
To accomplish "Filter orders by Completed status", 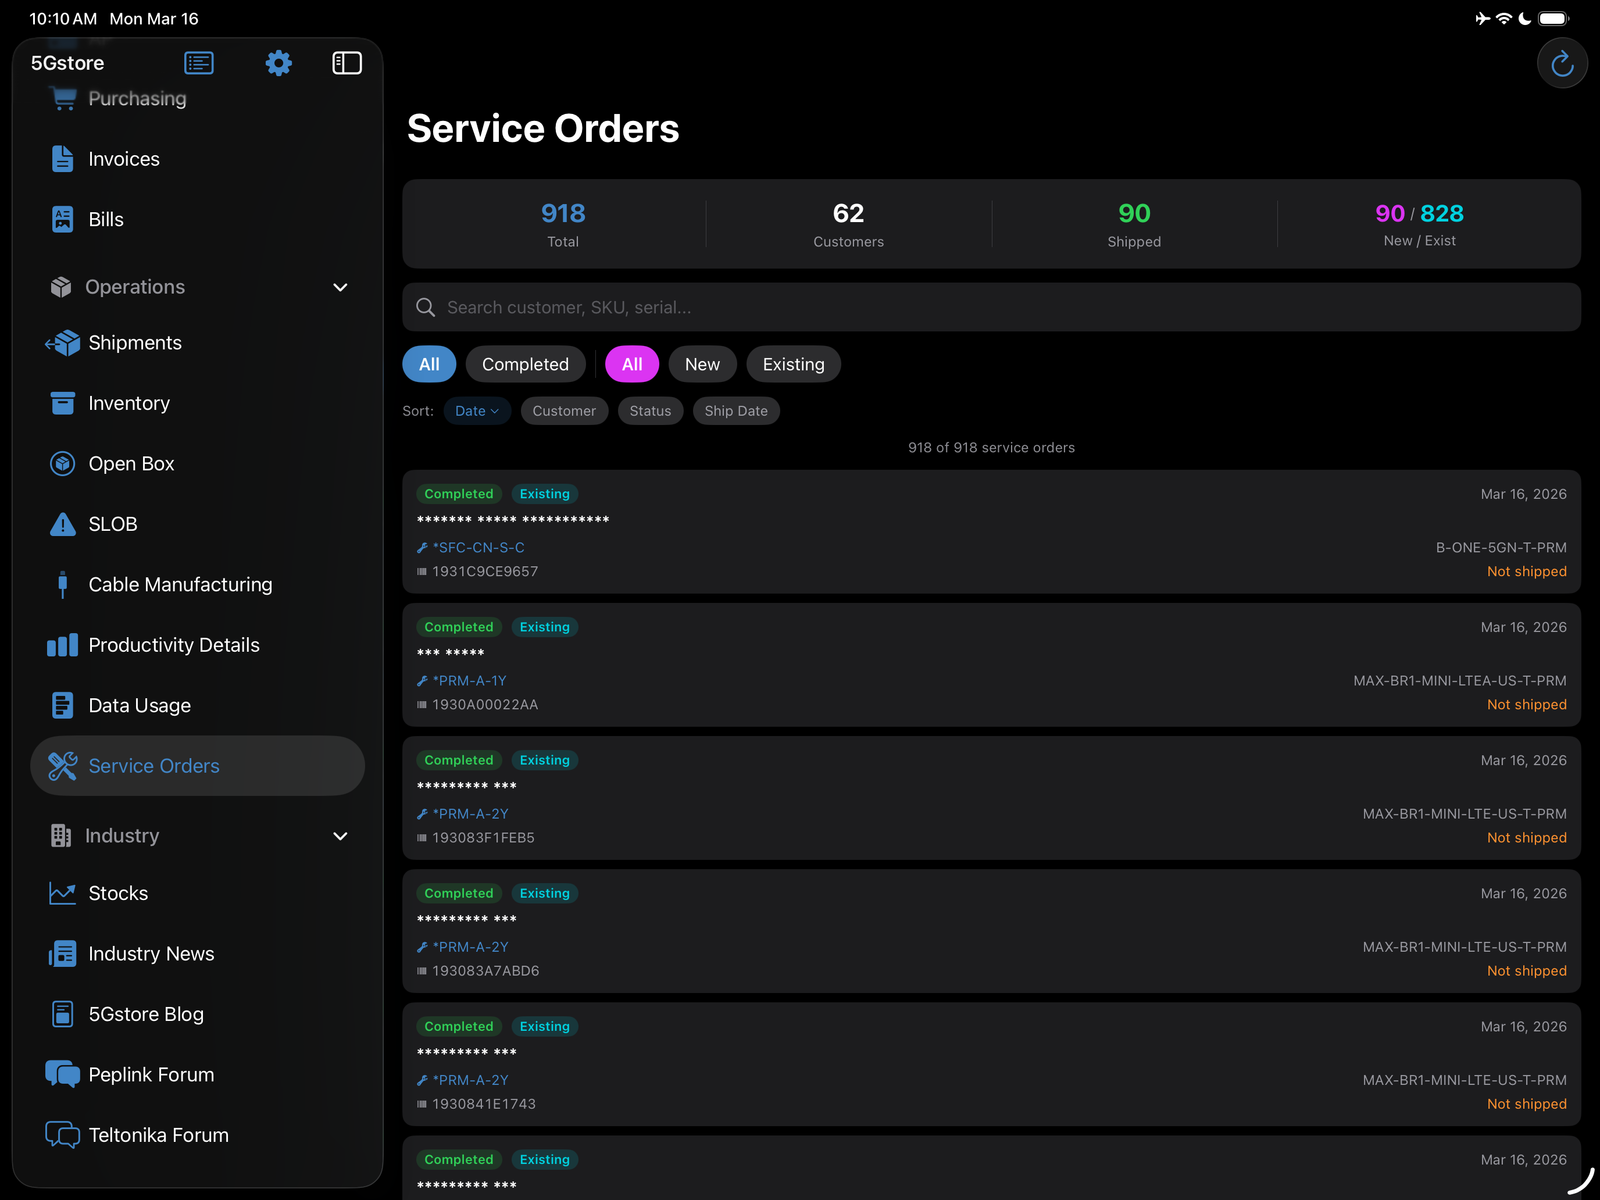I will [x=525, y=364].
